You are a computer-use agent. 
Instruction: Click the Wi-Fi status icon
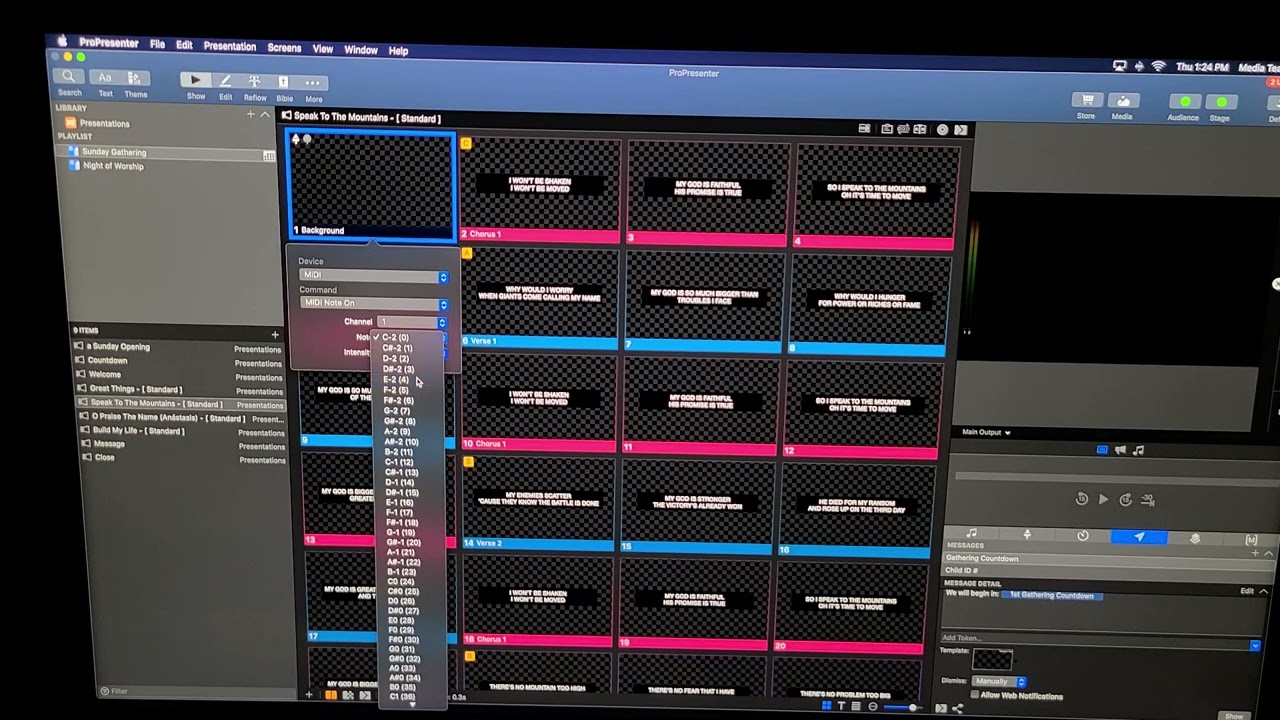pos(1158,66)
